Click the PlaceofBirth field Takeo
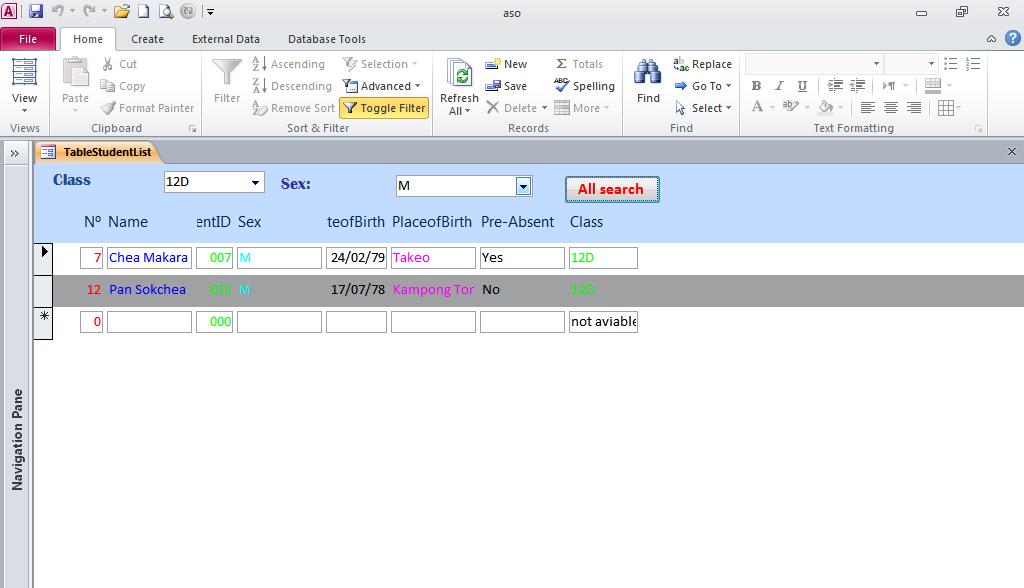Viewport: 1024px width, 588px height. (x=433, y=257)
